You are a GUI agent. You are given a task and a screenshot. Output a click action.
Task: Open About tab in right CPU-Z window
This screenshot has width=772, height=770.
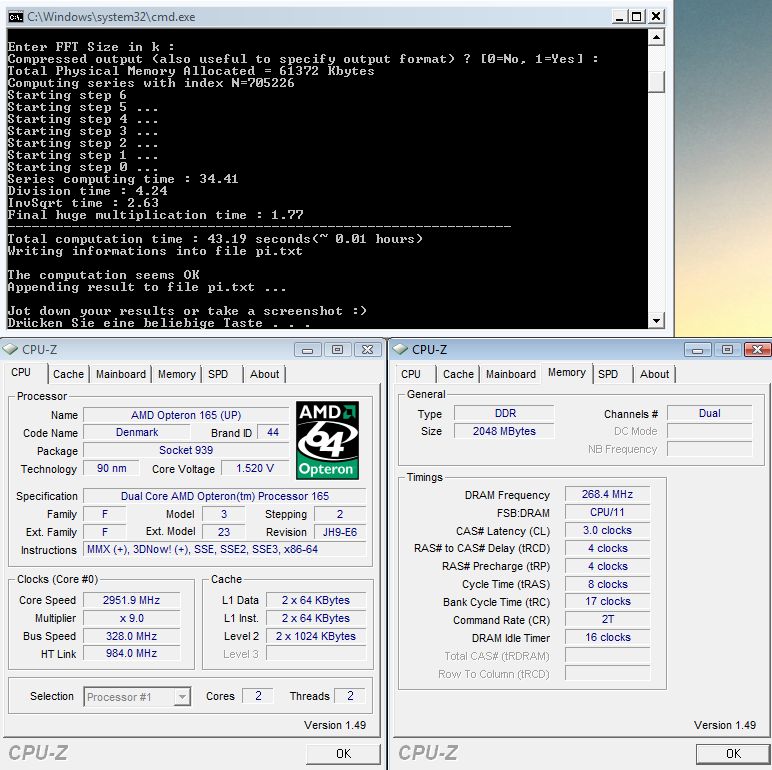[x=654, y=374]
